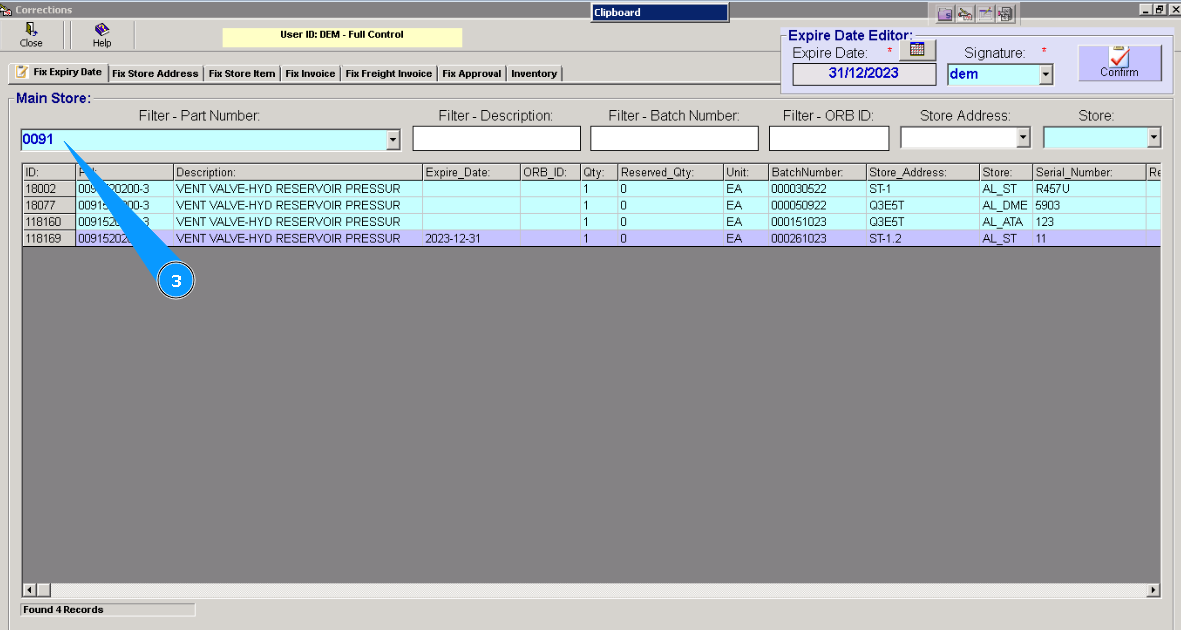
Task: Click the Serial_Number column header
Action: click(x=1088, y=173)
